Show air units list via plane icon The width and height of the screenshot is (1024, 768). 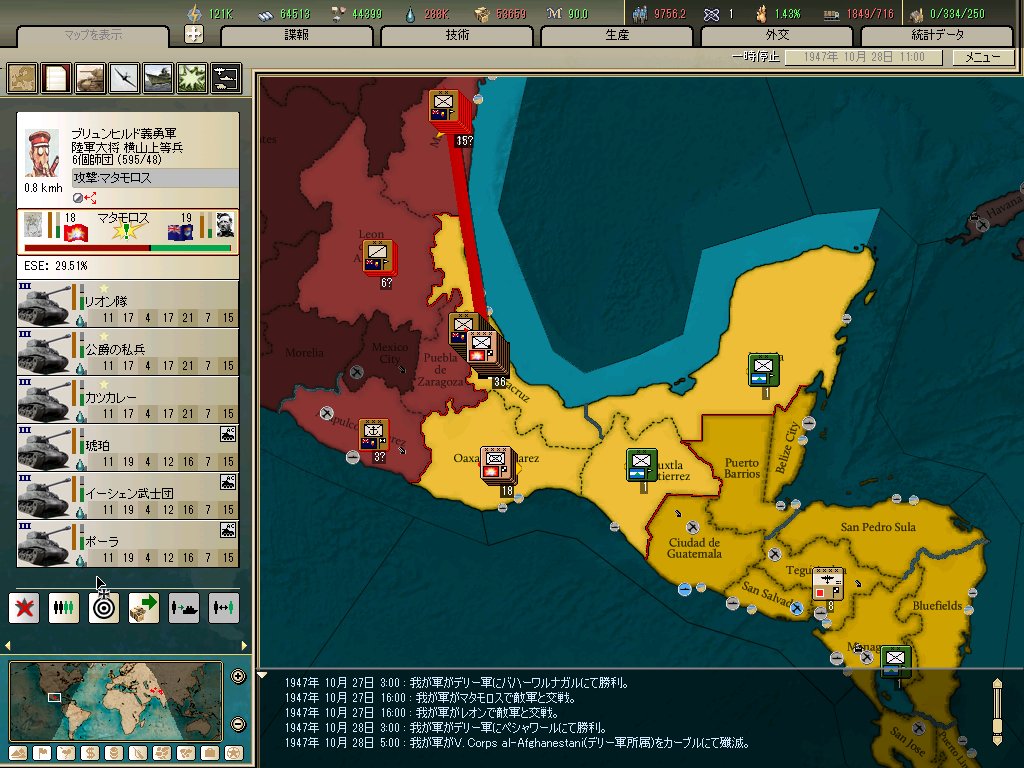click(x=124, y=78)
